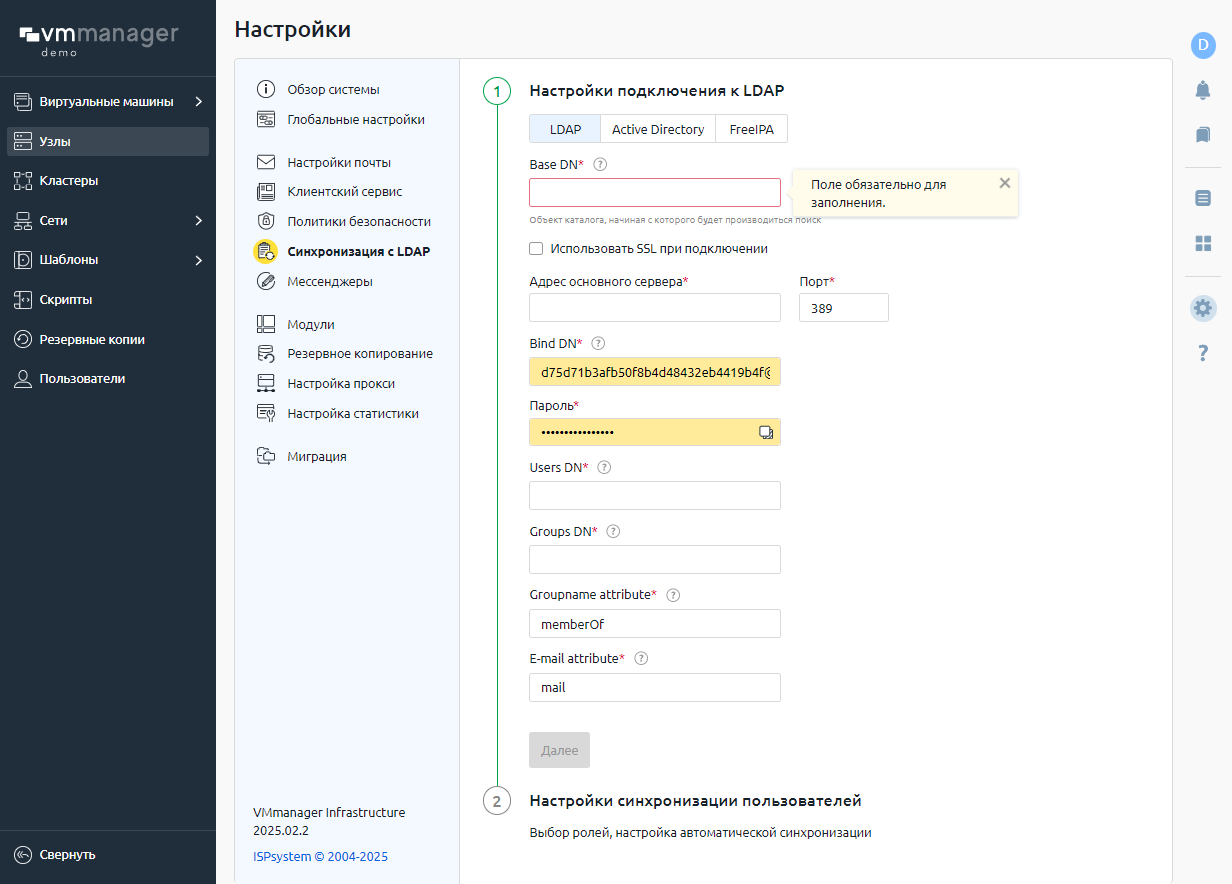Open the documentation book icon
The width and height of the screenshot is (1232, 884).
tap(1203, 134)
